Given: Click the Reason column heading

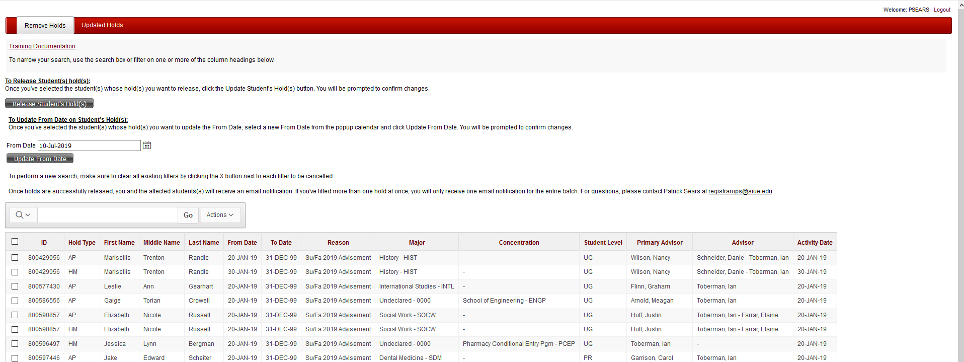Looking at the screenshot, I should 338,243.
